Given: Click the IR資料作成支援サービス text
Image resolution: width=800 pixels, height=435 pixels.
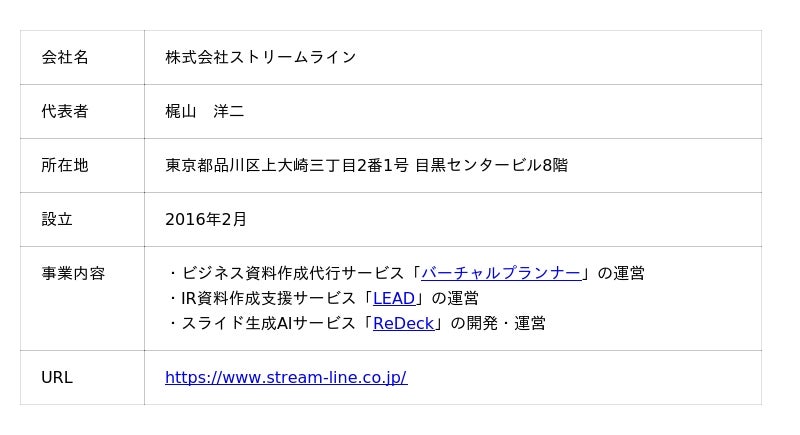Looking at the screenshot, I should (x=268, y=298).
